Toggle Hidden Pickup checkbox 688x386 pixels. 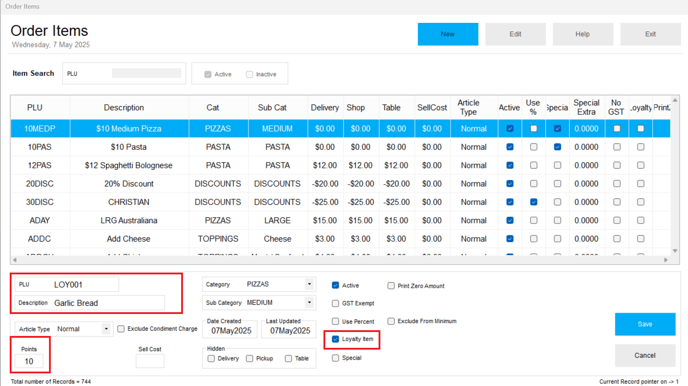click(250, 358)
